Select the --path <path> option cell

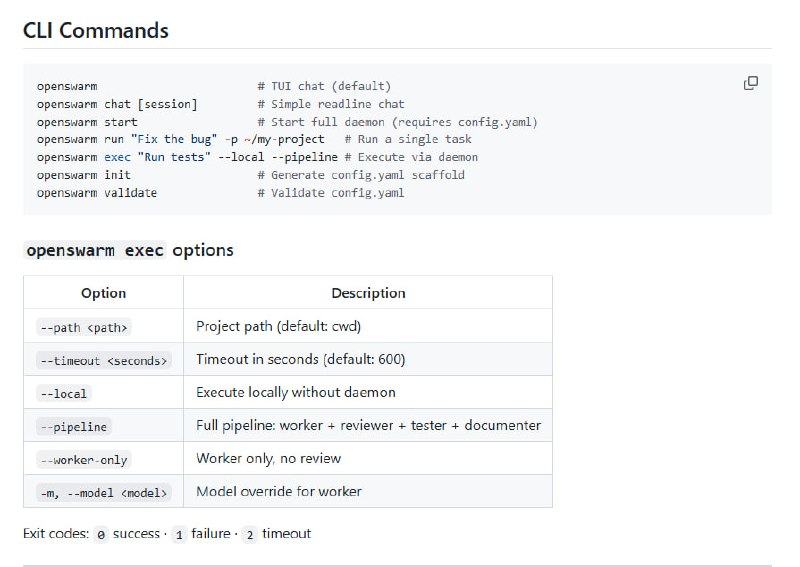coord(83,327)
